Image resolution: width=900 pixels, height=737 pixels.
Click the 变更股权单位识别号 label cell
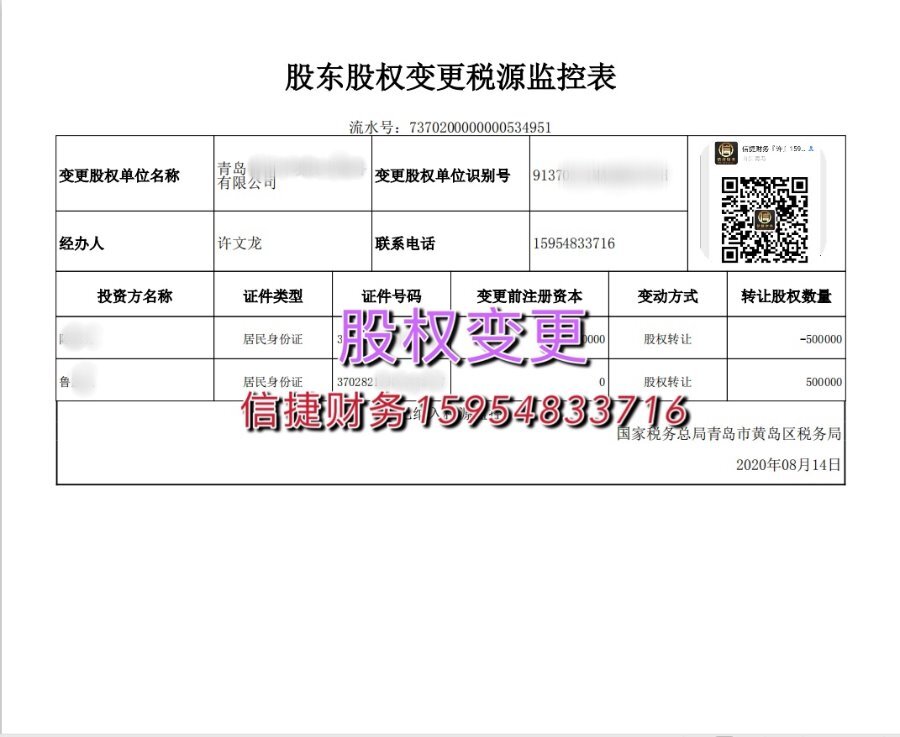coord(442,176)
